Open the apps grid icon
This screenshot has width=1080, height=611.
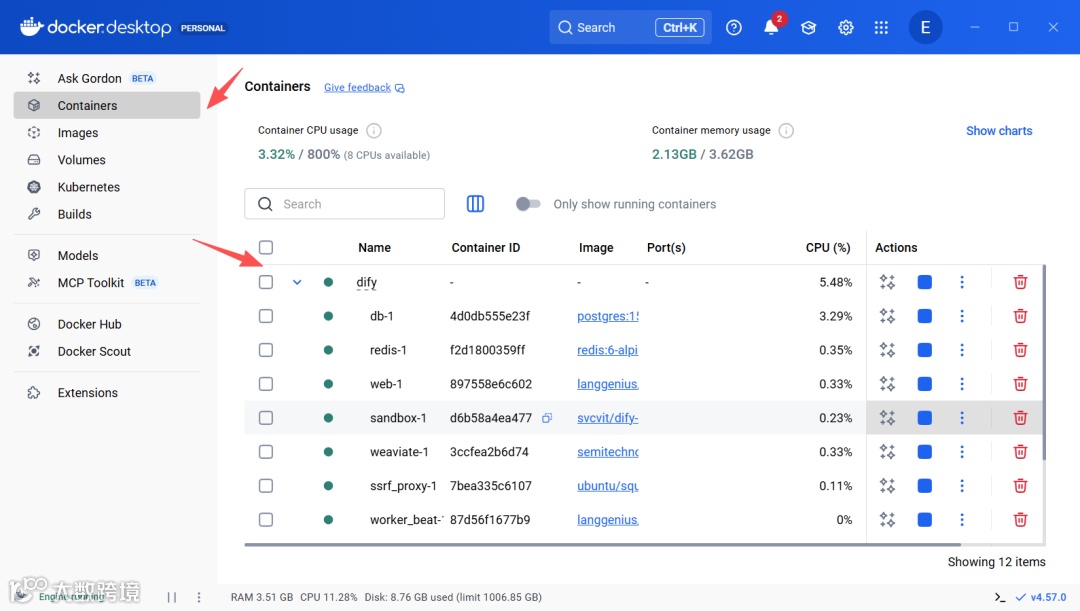click(881, 28)
